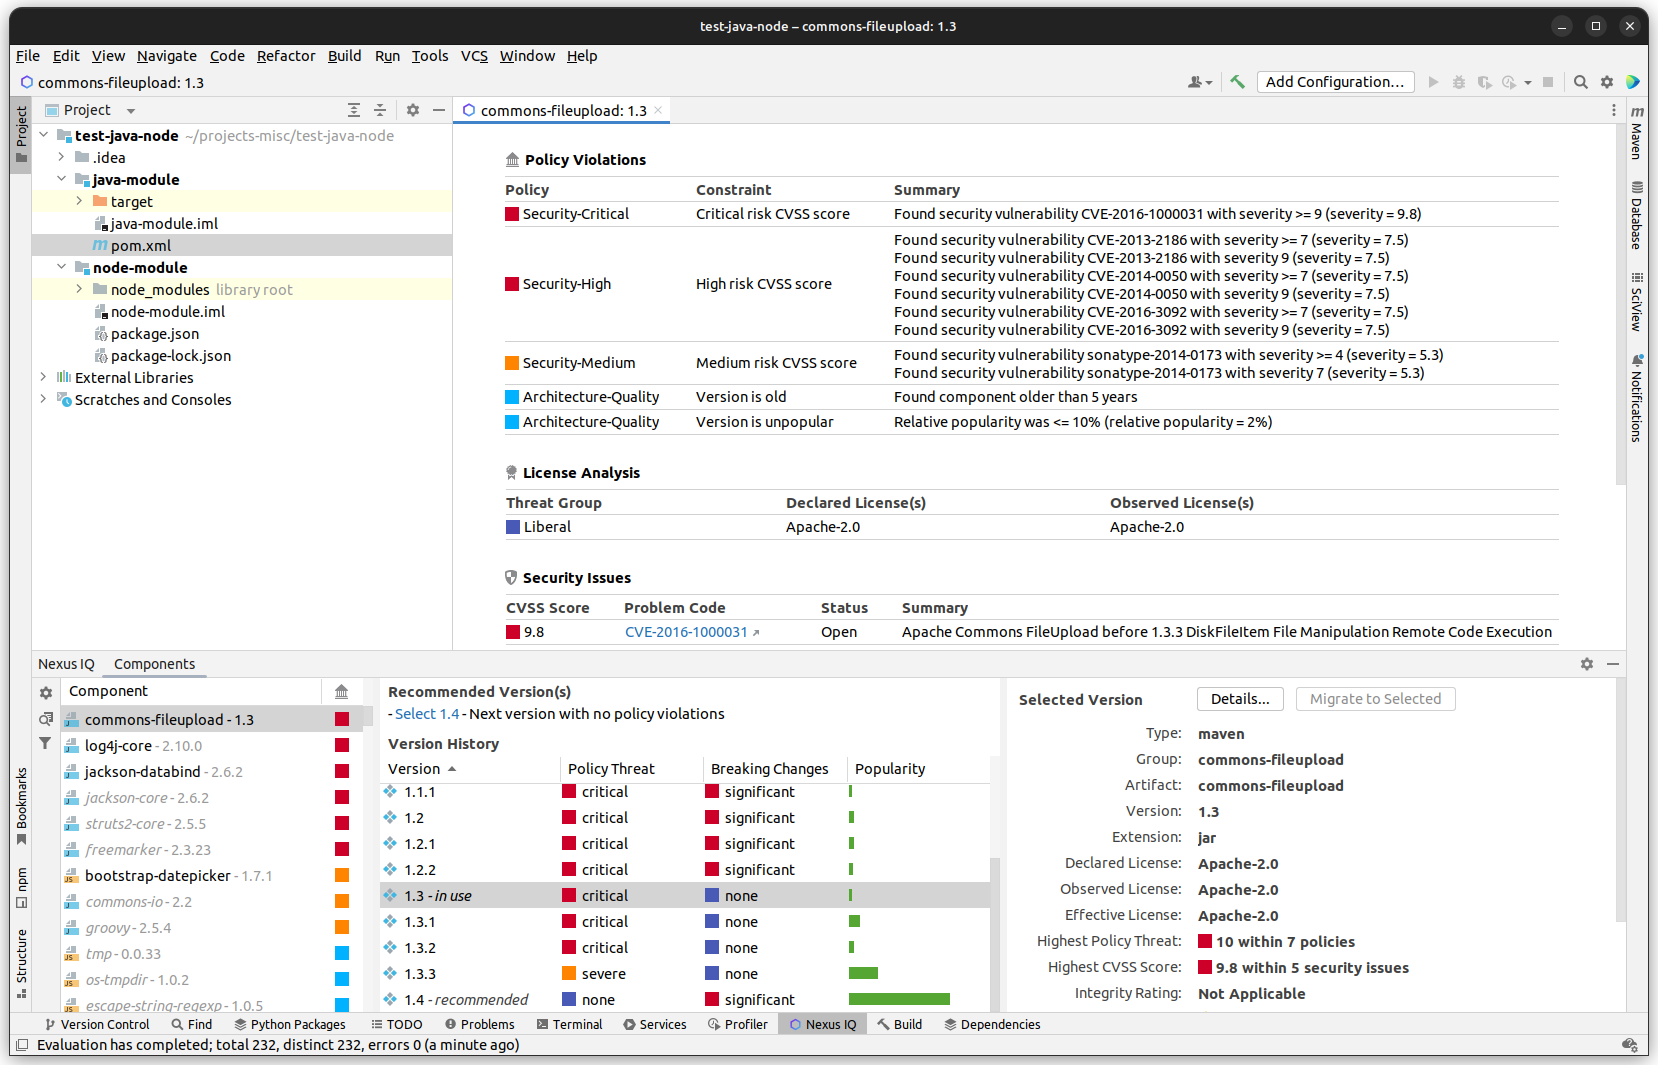Expand all in Project panel
Screen dimensions: 1658x1065
[x=354, y=110]
